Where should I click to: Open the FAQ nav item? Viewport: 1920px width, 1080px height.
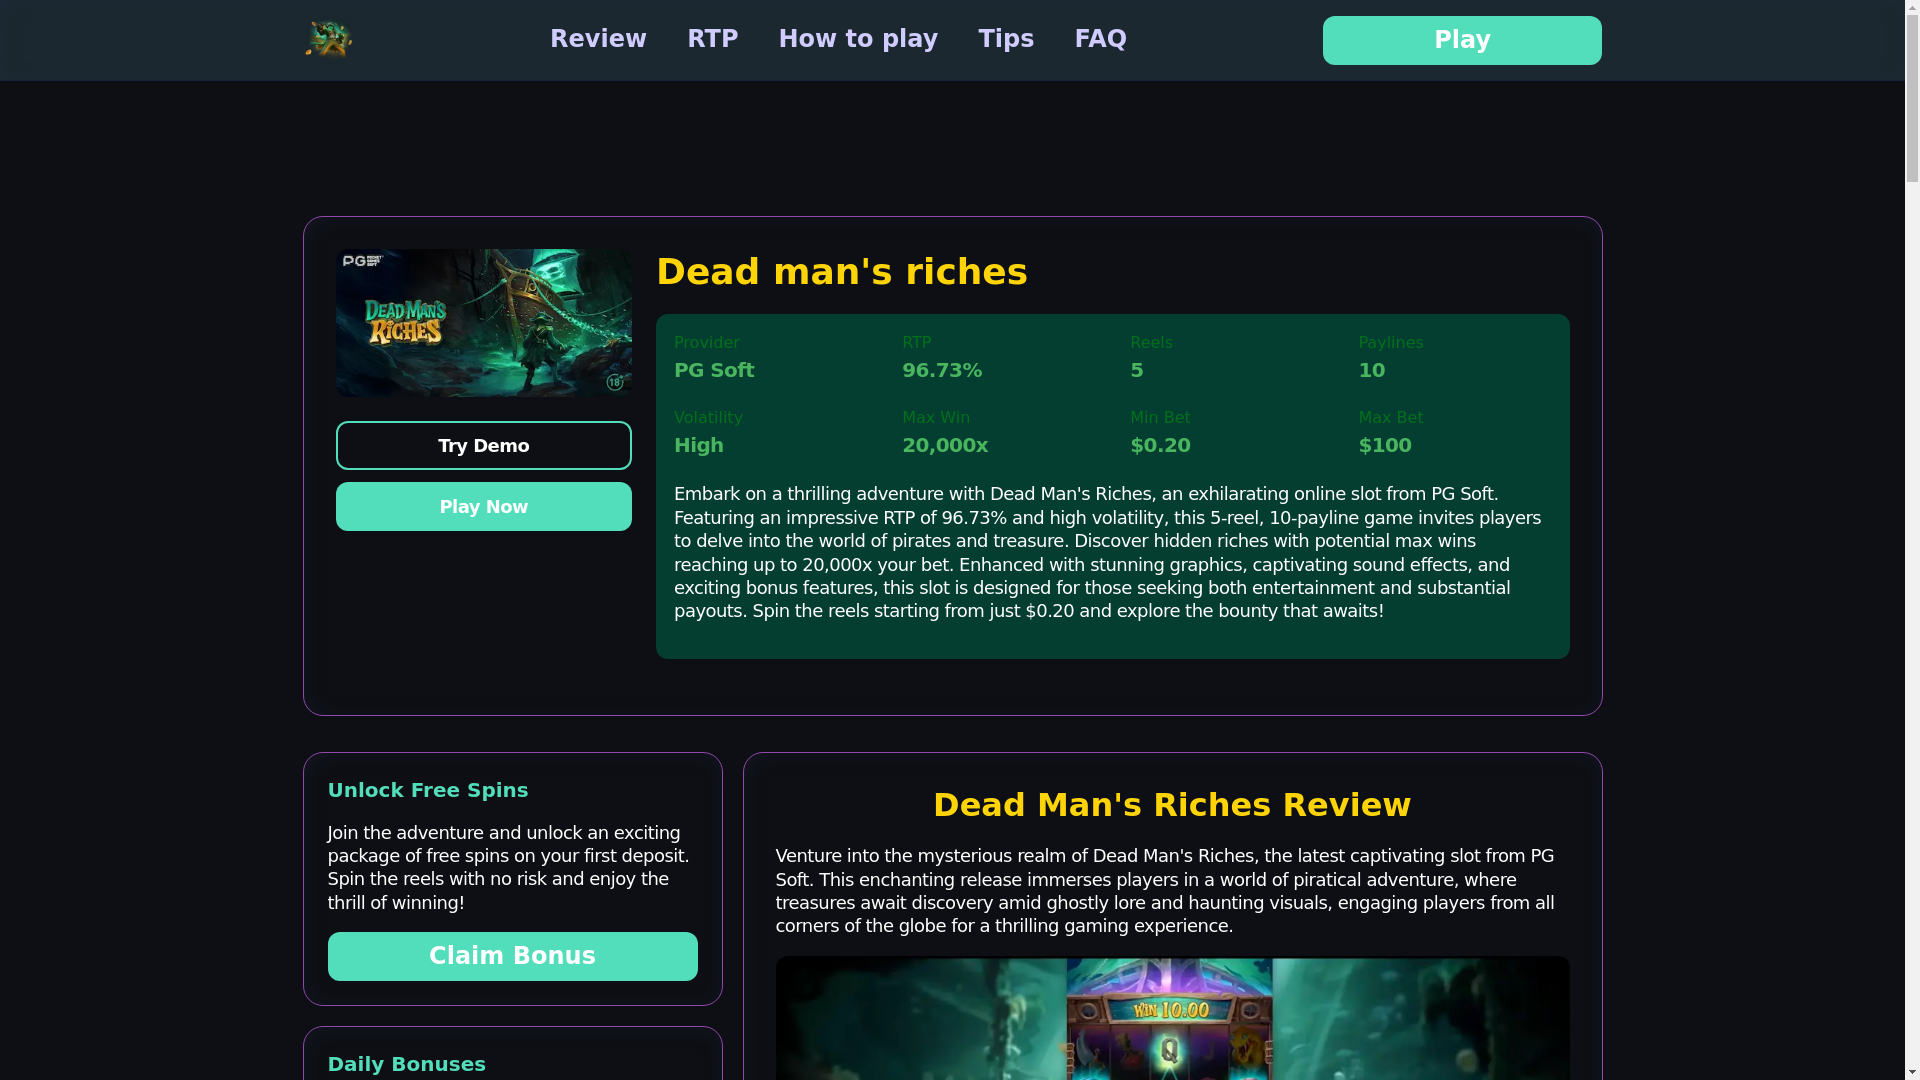click(x=1100, y=39)
